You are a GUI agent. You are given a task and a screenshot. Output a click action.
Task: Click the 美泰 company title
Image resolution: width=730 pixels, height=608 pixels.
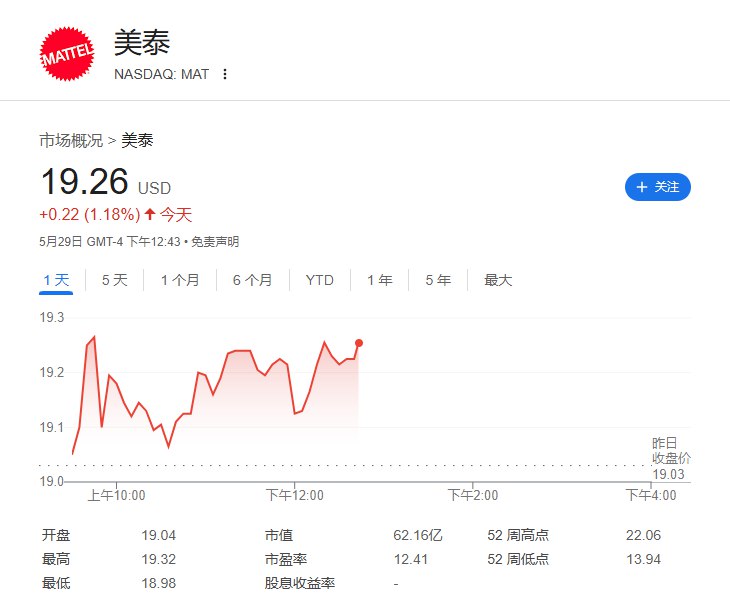pos(142,43)
